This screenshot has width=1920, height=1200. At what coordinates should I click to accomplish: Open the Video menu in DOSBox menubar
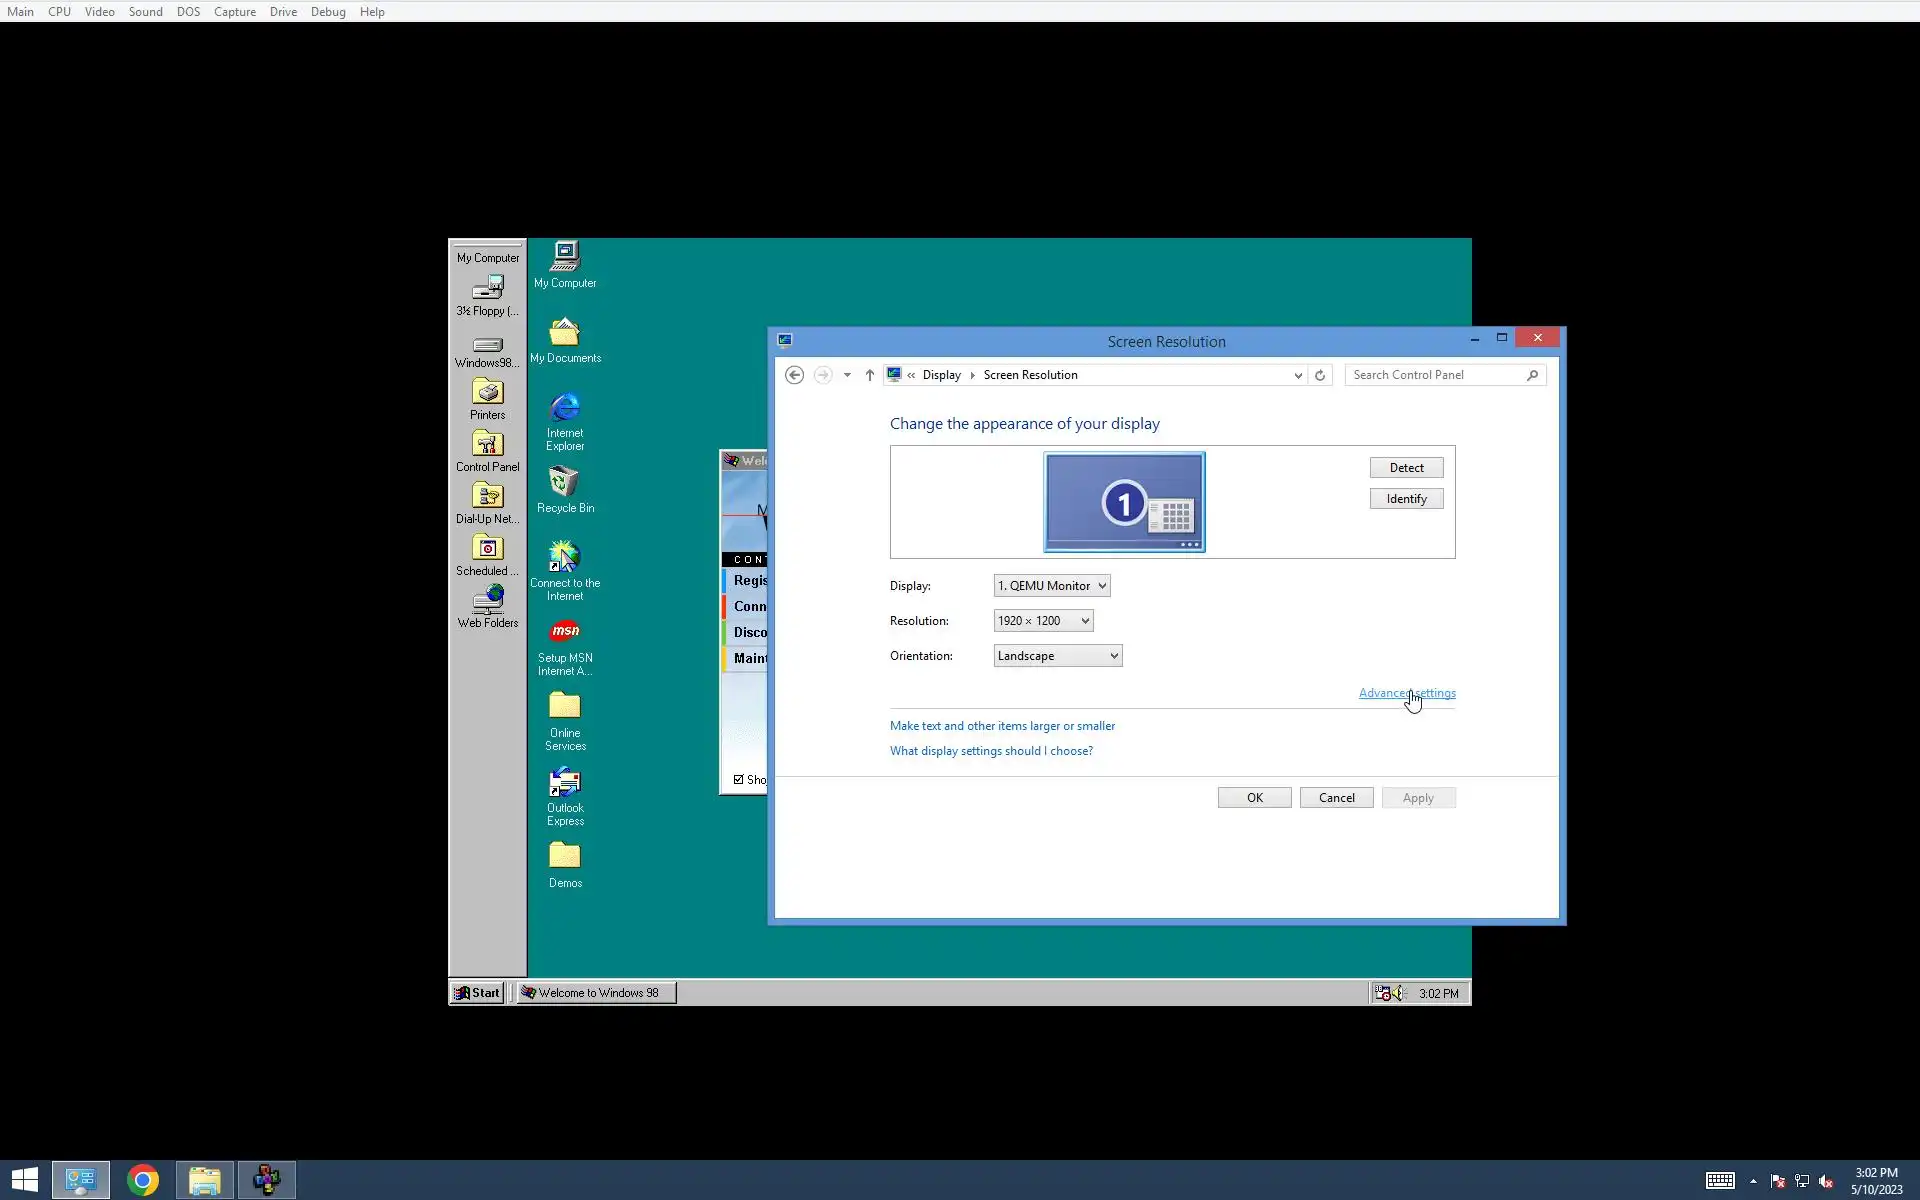point(99,12)
